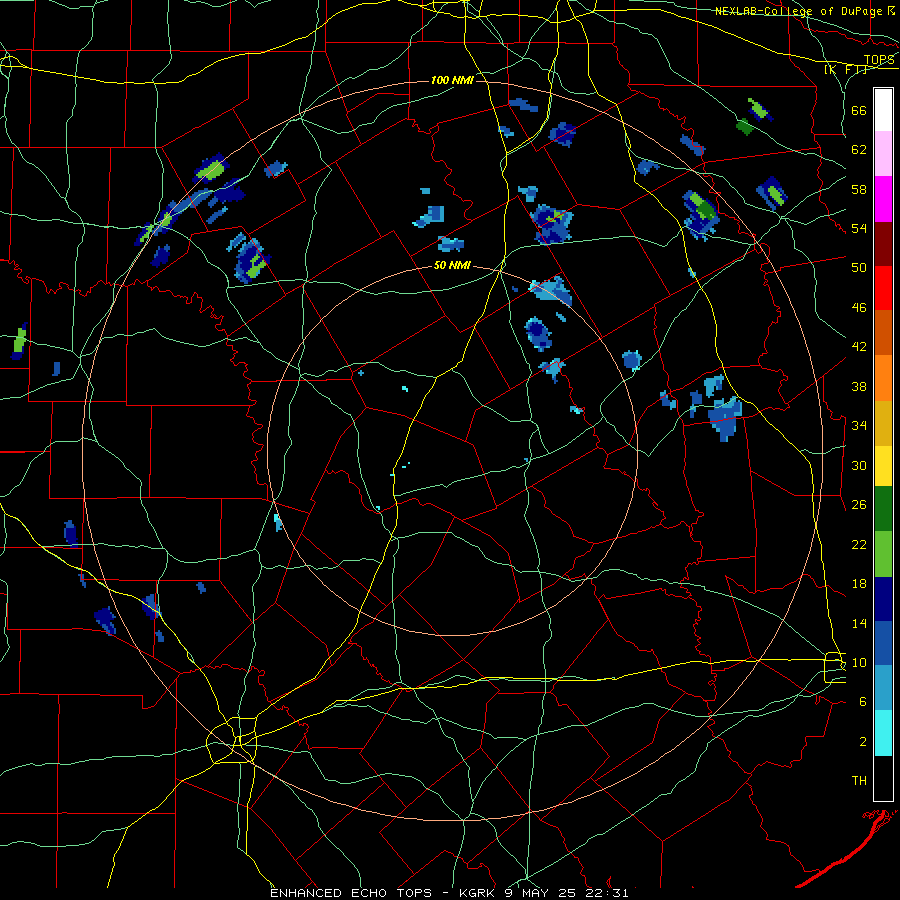The image size is (900, 900).
Task: Click the "10" legend value
Action: (x=859, y=662)
